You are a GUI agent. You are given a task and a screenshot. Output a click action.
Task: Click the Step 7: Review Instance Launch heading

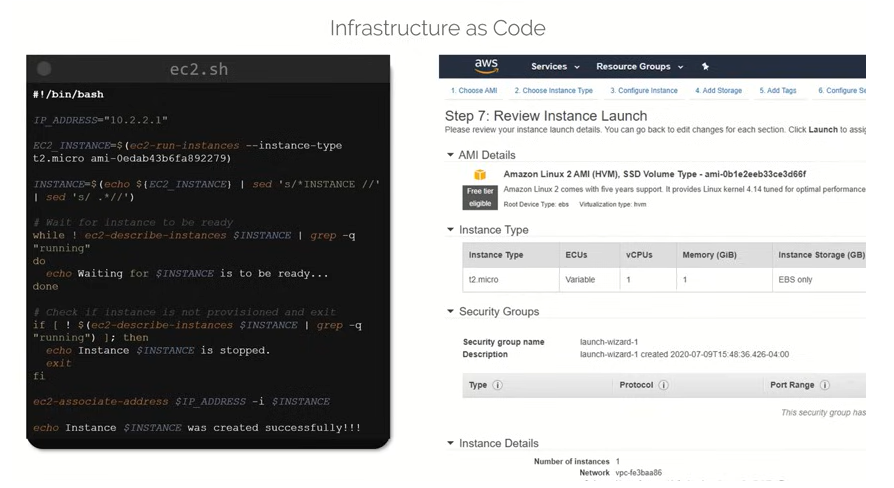coord(546,116)
